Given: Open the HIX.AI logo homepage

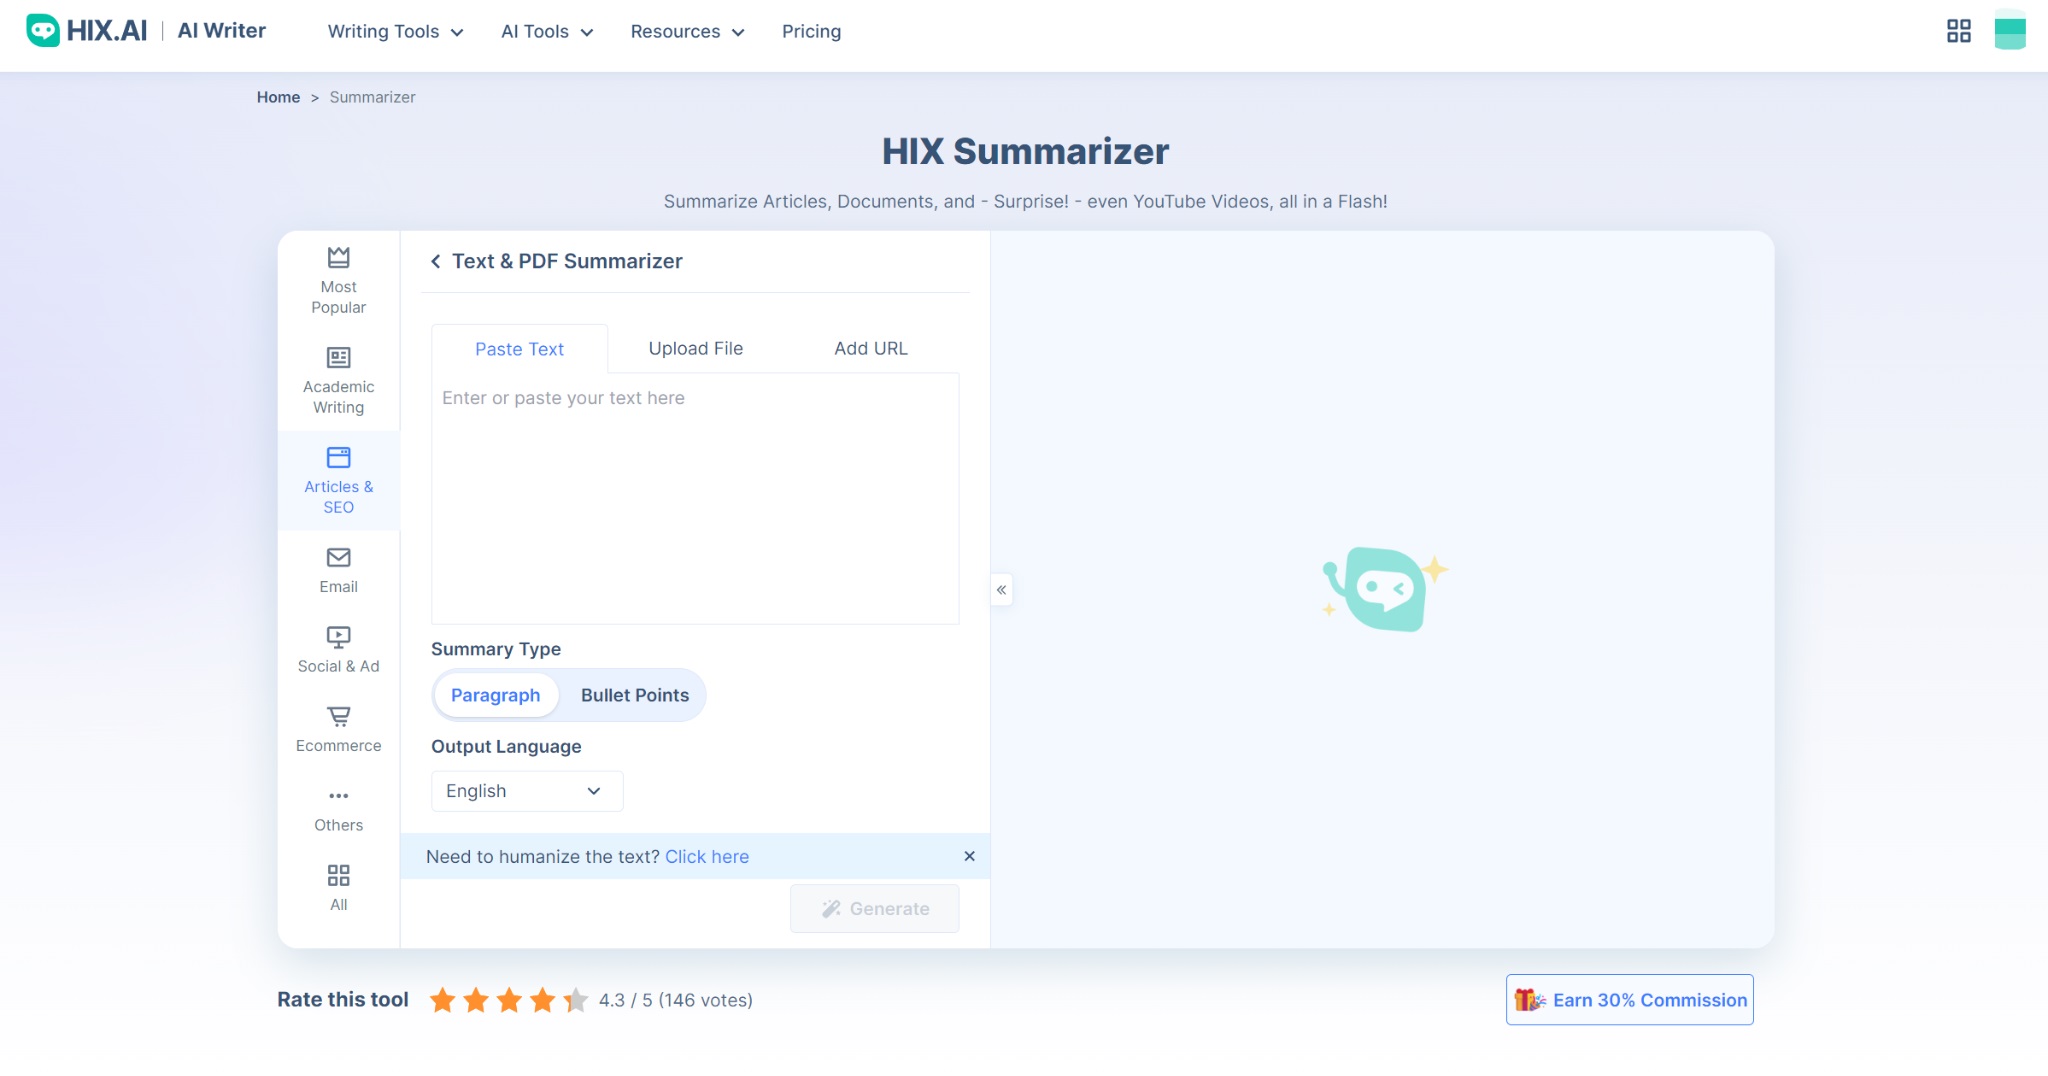Looking at the screenshot, I should [87, 31].
